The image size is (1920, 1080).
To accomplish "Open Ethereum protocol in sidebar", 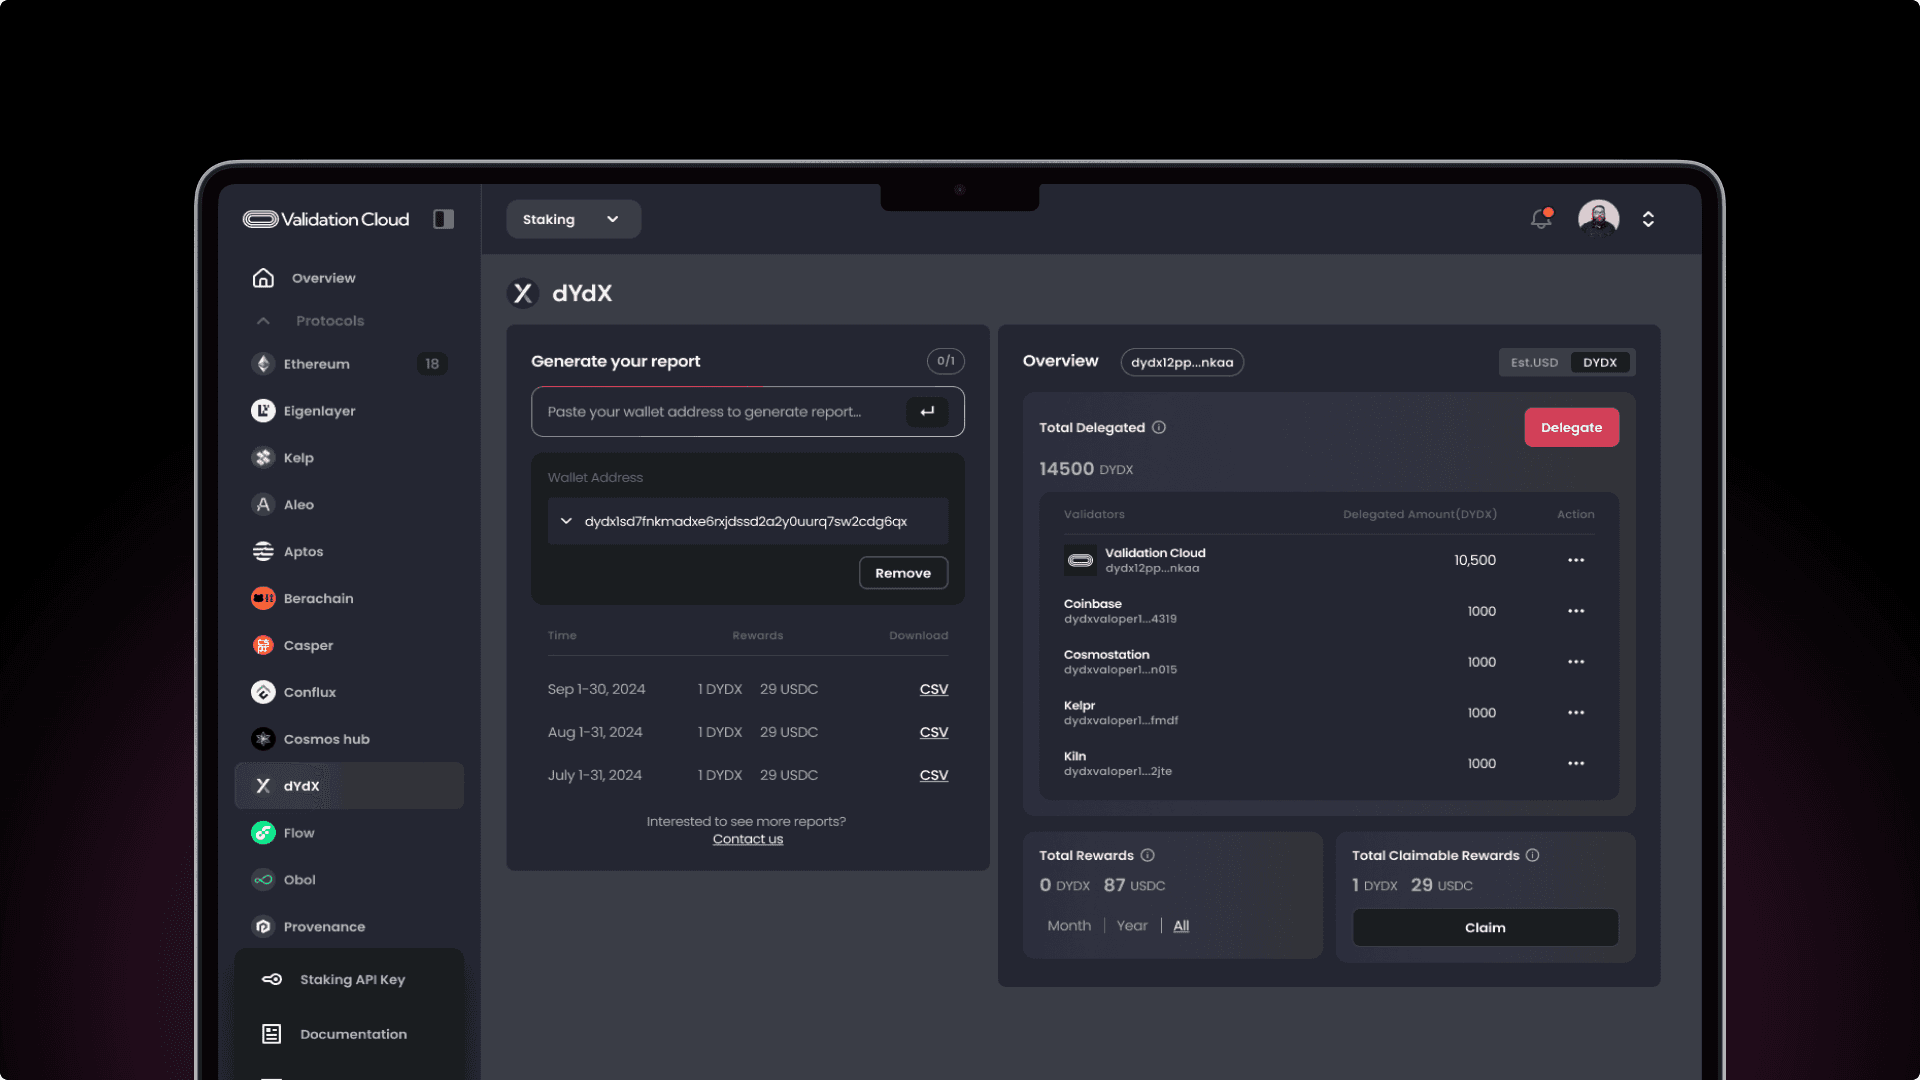I will point(316,364).
